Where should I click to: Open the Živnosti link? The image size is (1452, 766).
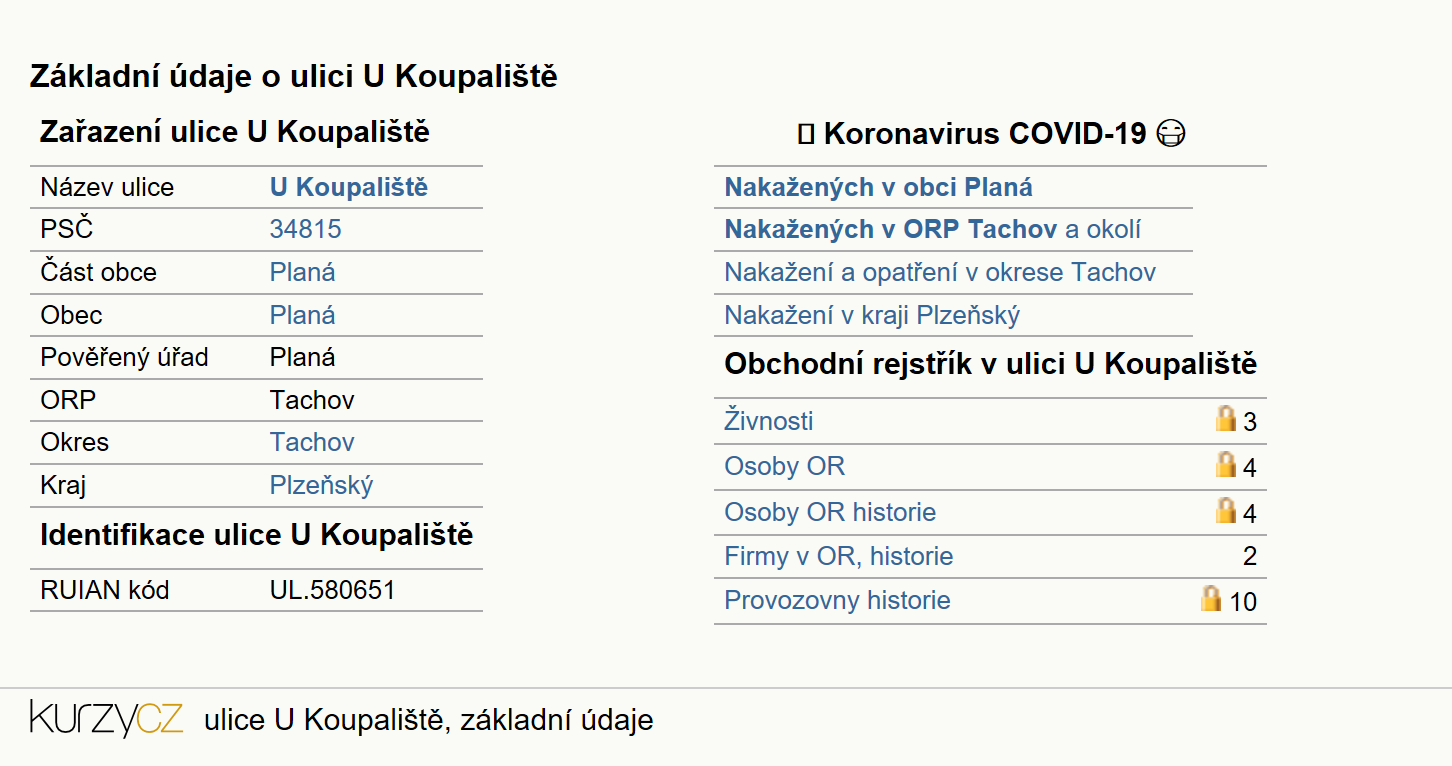768,420
